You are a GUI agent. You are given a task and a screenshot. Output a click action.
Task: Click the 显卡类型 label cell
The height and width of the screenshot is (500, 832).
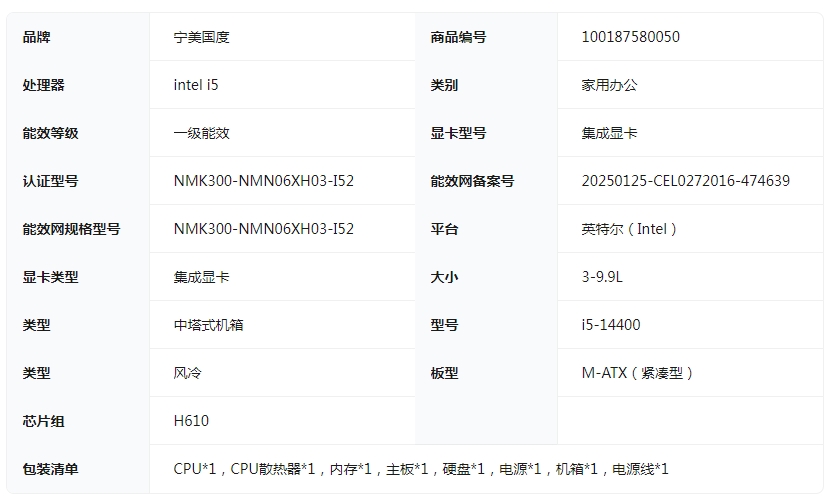(50, 277)
